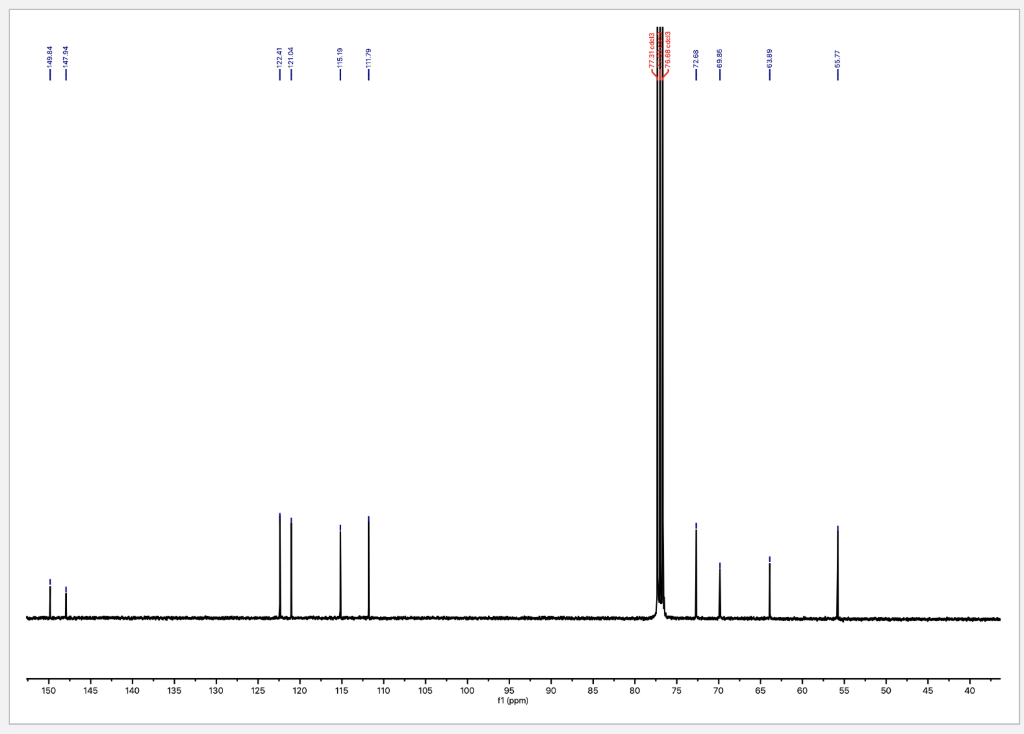Select the peak label 63.89
The width and height of the screenshot is (1024, 734).
point(770,59)
